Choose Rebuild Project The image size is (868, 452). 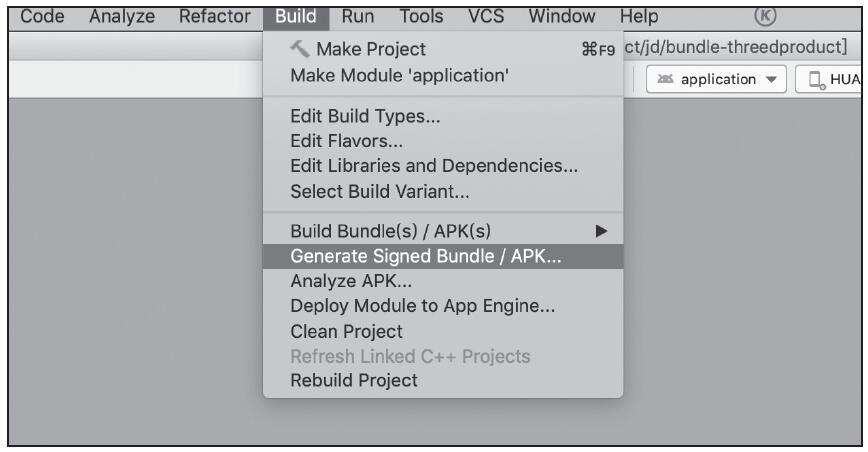pos(354,380)
